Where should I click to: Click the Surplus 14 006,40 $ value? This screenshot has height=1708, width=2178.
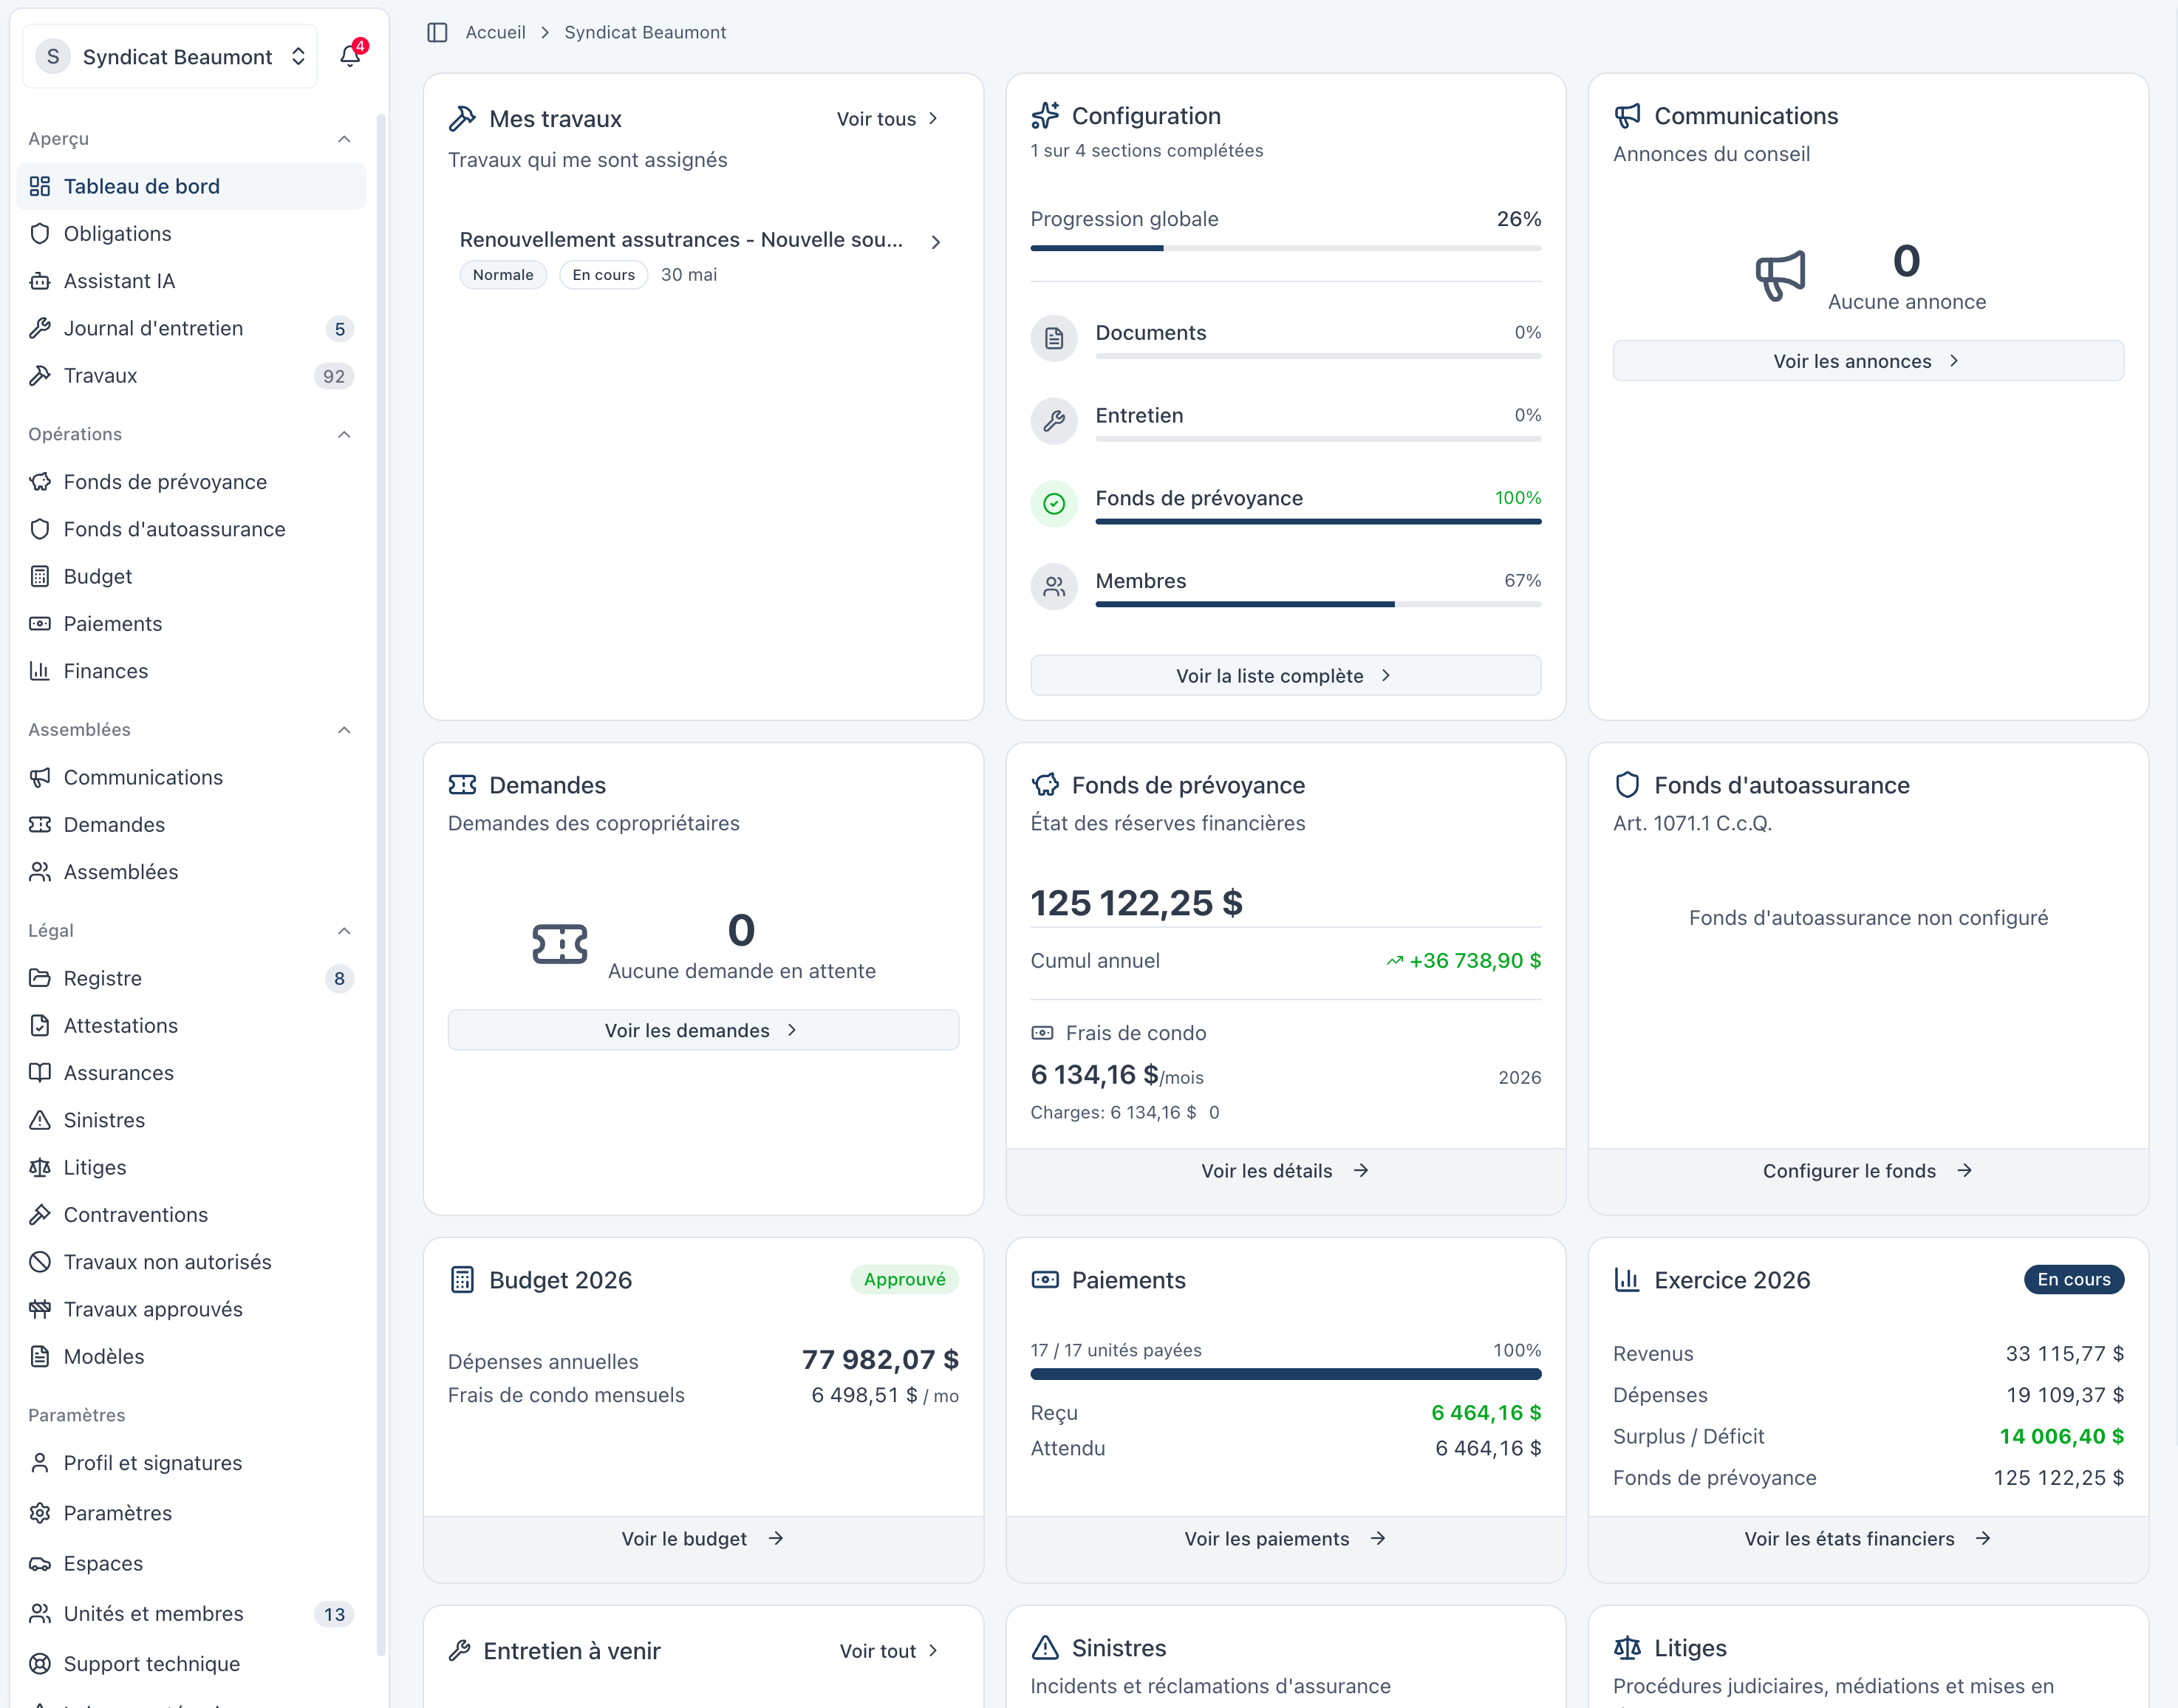point(2061,1437)
